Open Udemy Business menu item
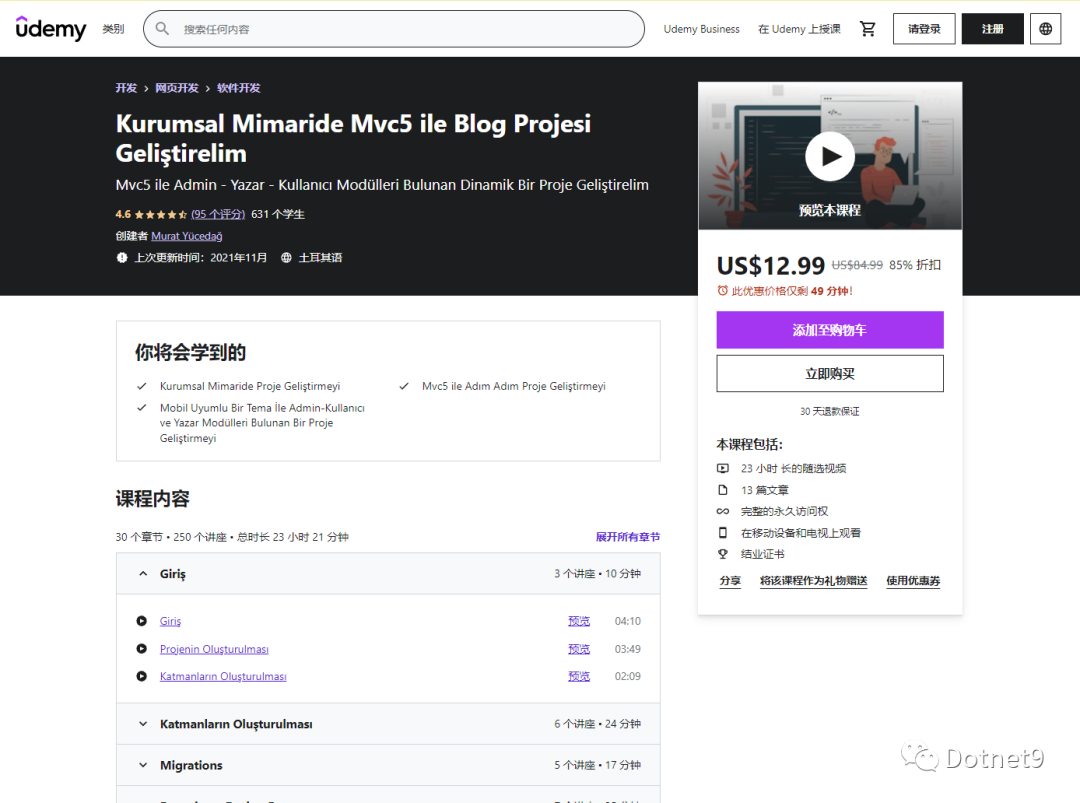The width and height of the screenshot is (1080, 803). coord(701,29)
